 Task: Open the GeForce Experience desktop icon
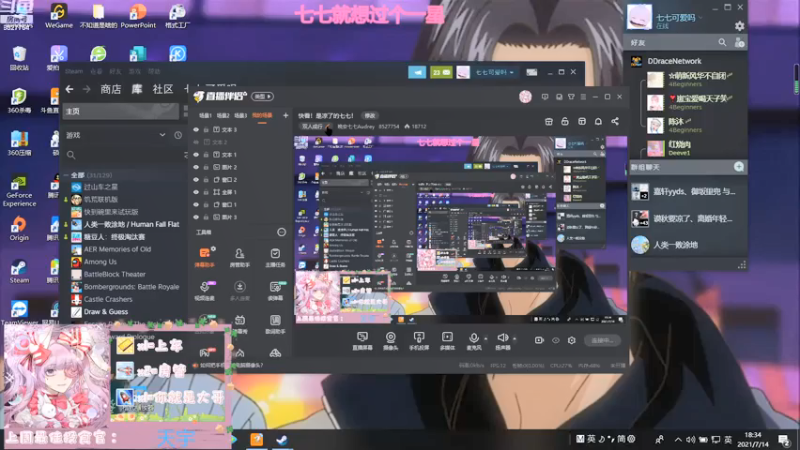click(x=19, y=190)
